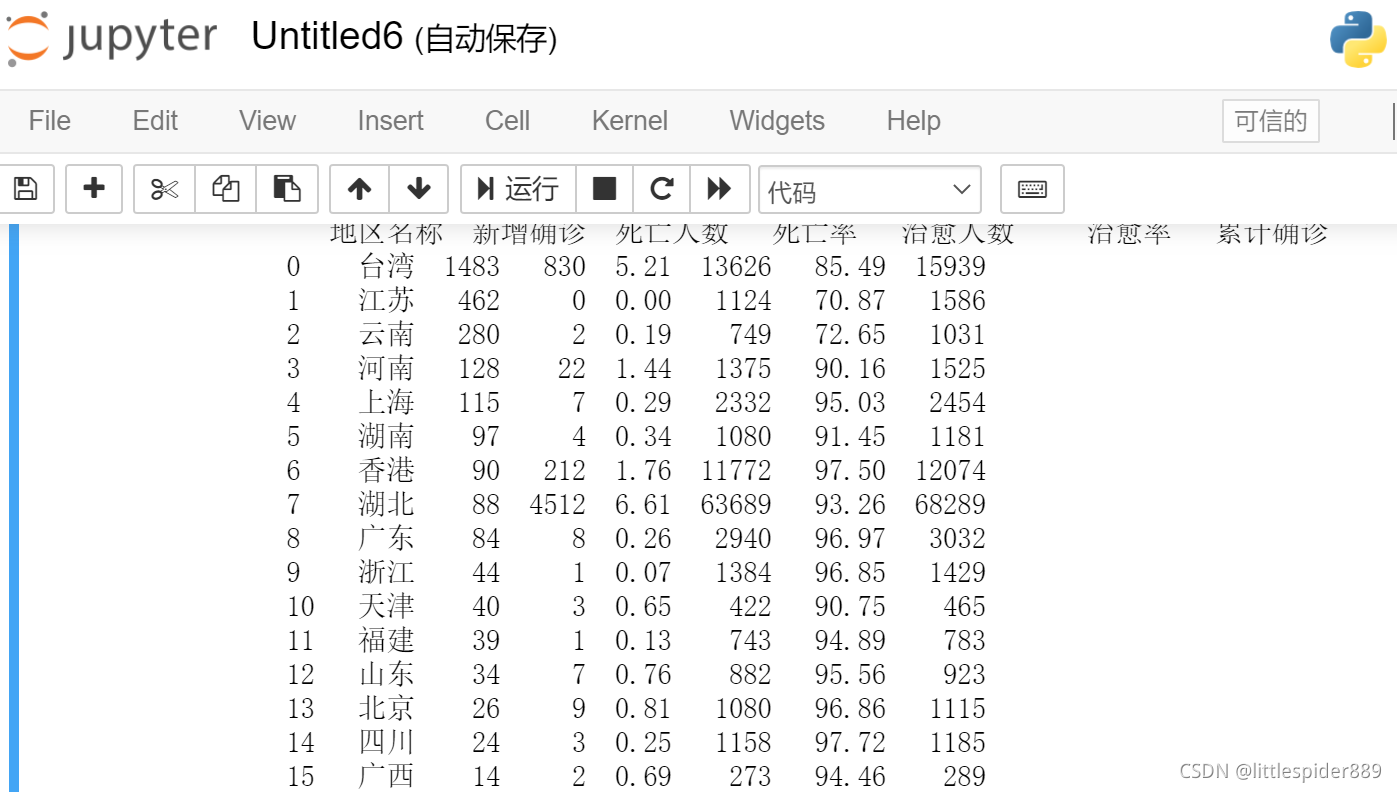Image resolution: width=1397 pixels, height=792 pixels.
Task: Restart the kernel
Action: tap(660, 189)
